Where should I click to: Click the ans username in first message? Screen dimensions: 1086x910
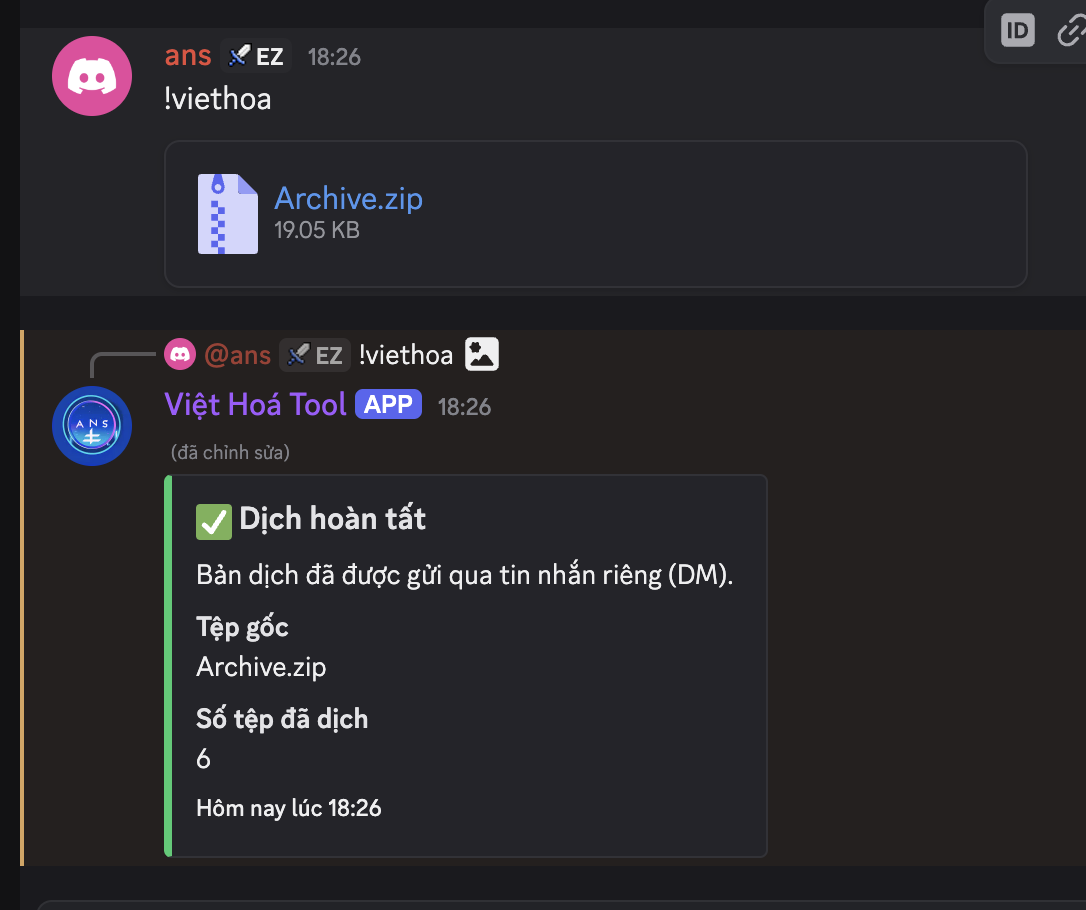pos(188,56)
